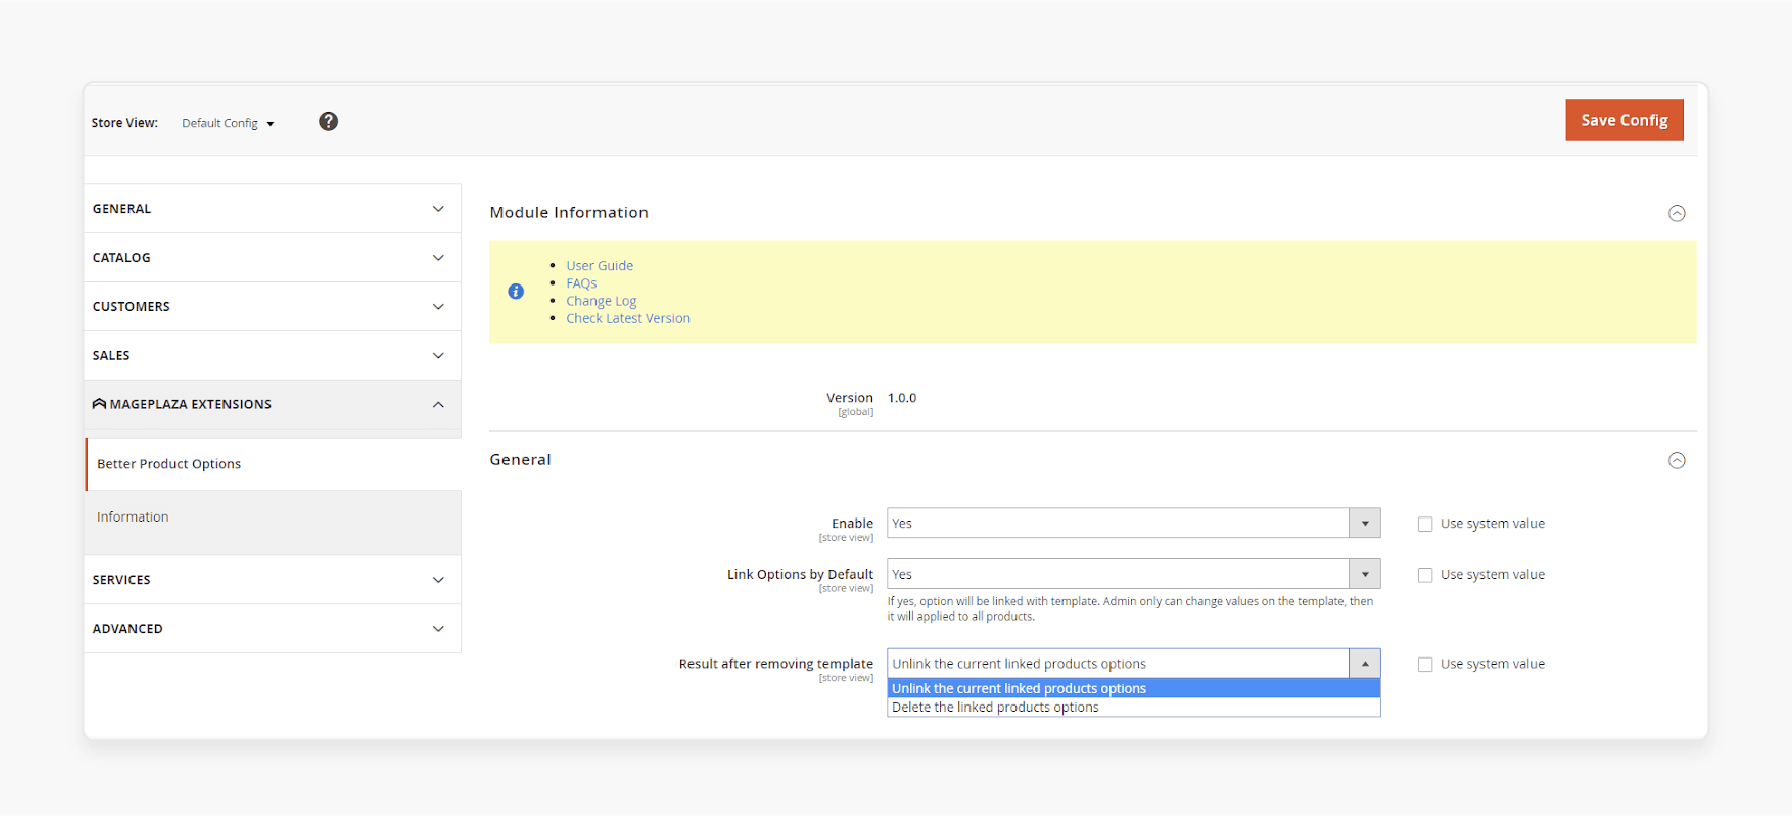Image resolution: width=1792 pixels, height=816 pixels.
Task: Click the 'Store View:' label
Action: point(125,123)
